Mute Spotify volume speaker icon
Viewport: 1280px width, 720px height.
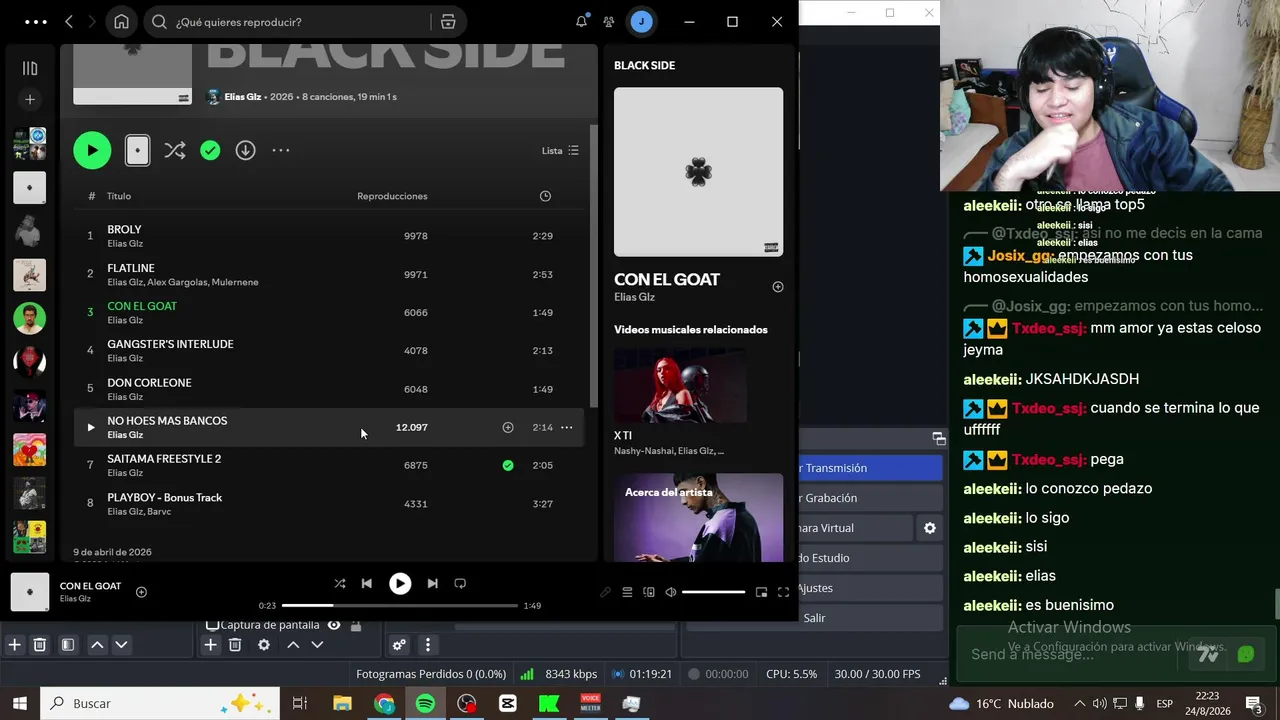671,592
